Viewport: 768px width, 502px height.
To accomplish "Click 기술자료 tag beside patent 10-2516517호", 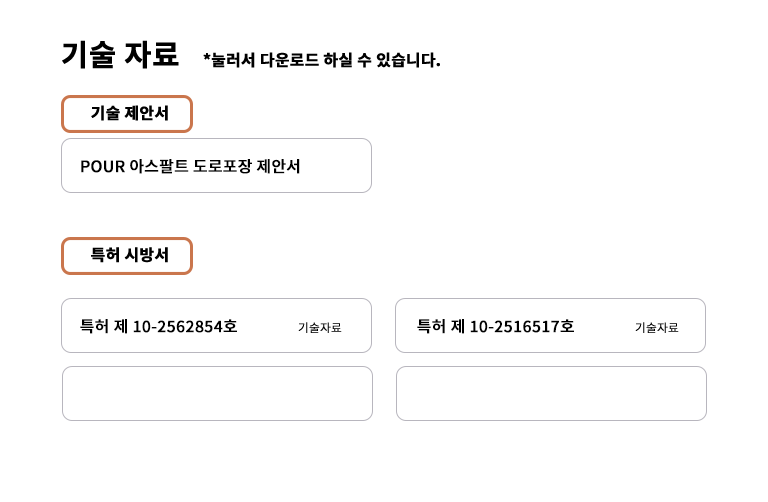I will pos(656,327).
